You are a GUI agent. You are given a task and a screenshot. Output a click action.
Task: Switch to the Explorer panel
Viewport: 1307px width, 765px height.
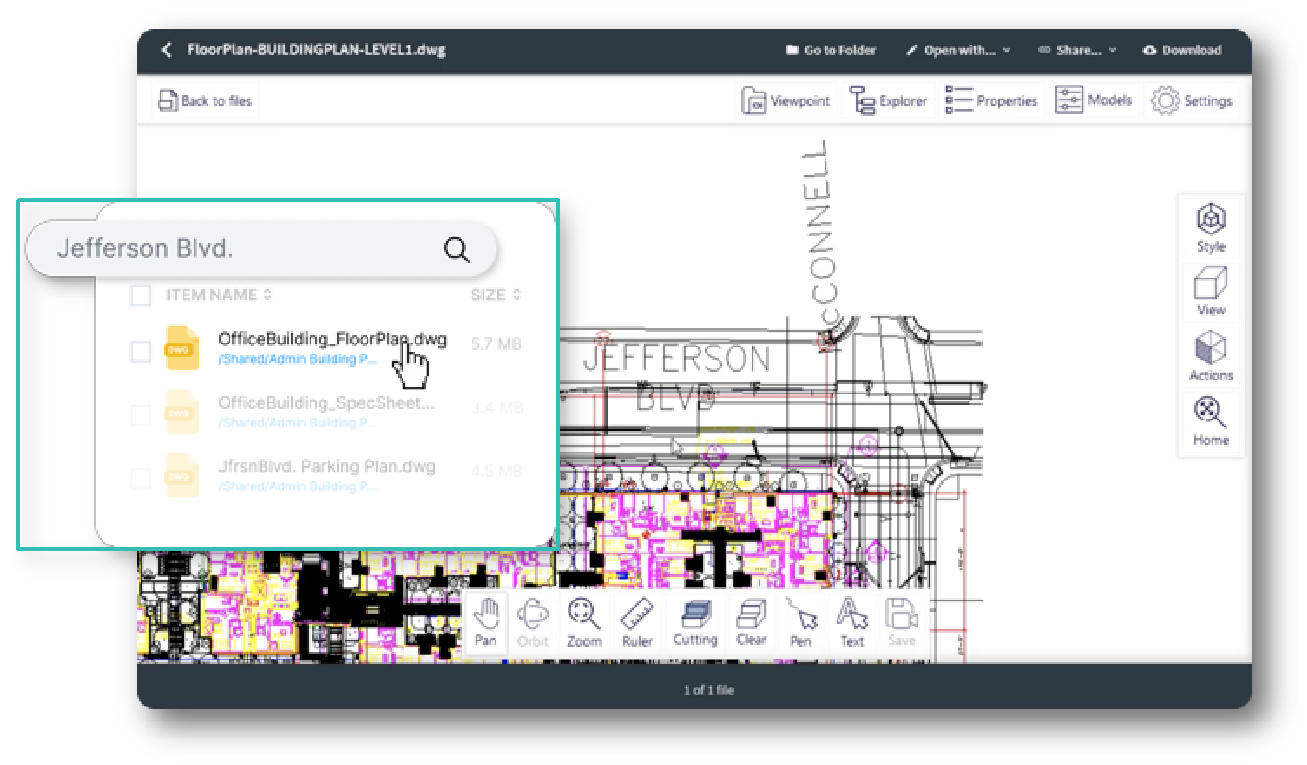(x=889, y=101)
